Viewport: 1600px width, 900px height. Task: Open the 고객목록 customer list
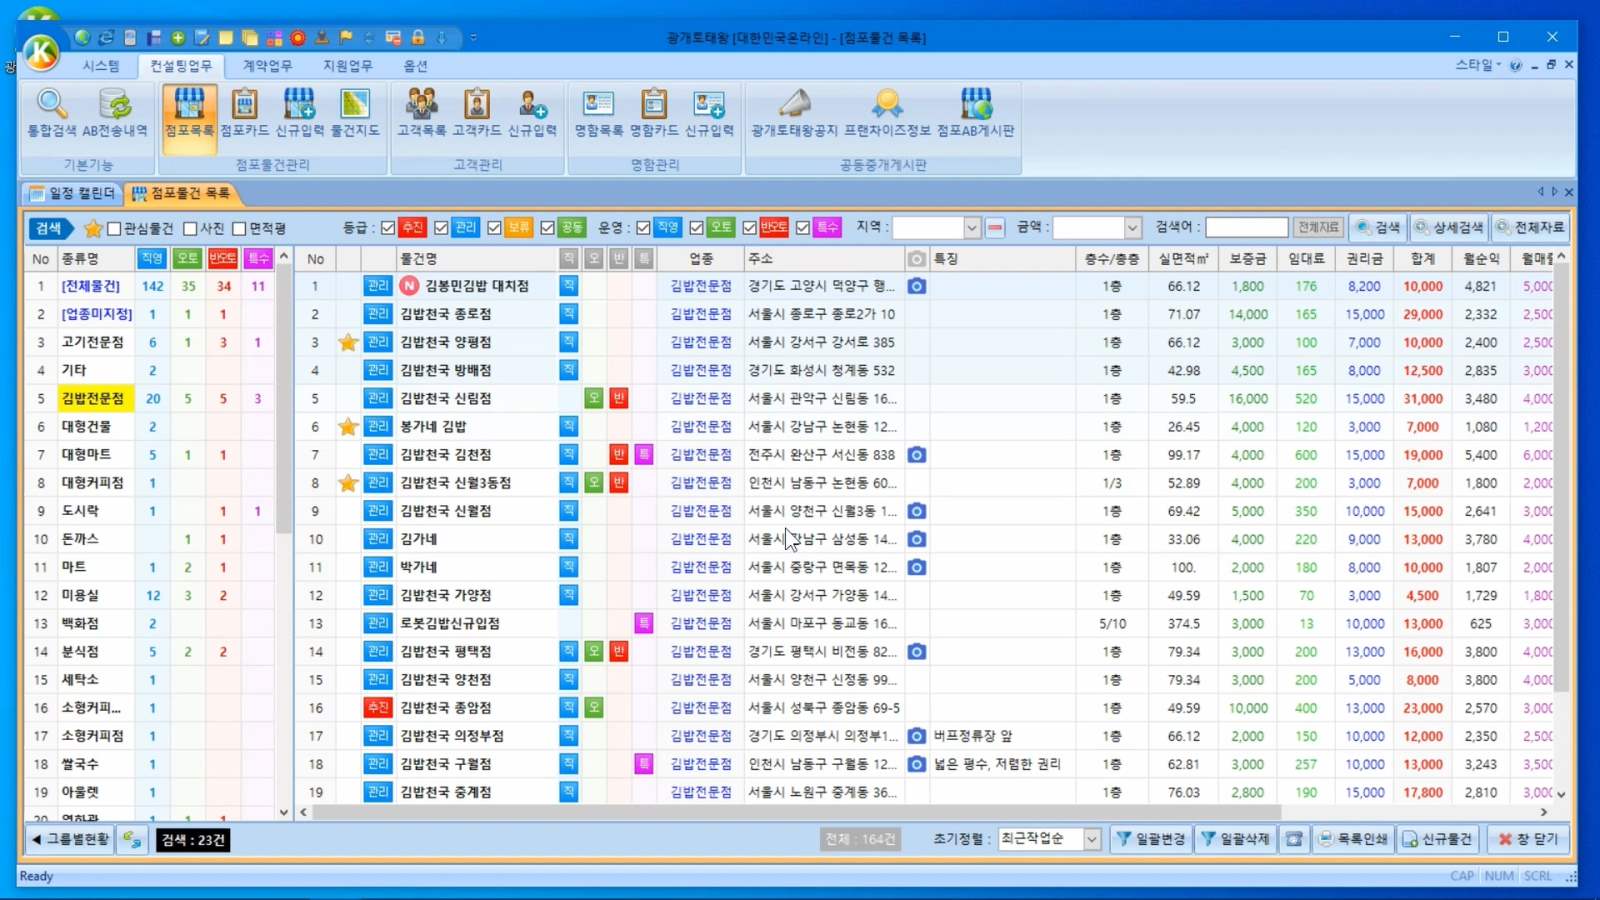tap(421, 113)
